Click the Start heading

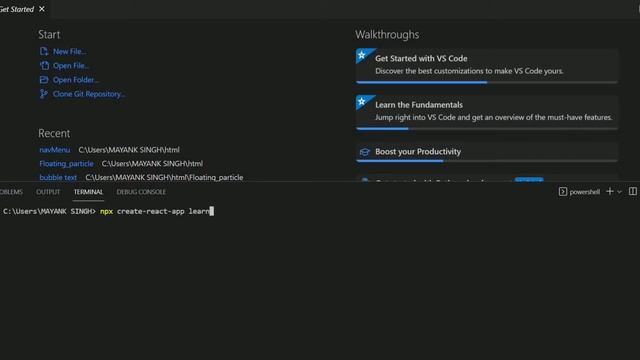tap(49, 35)
